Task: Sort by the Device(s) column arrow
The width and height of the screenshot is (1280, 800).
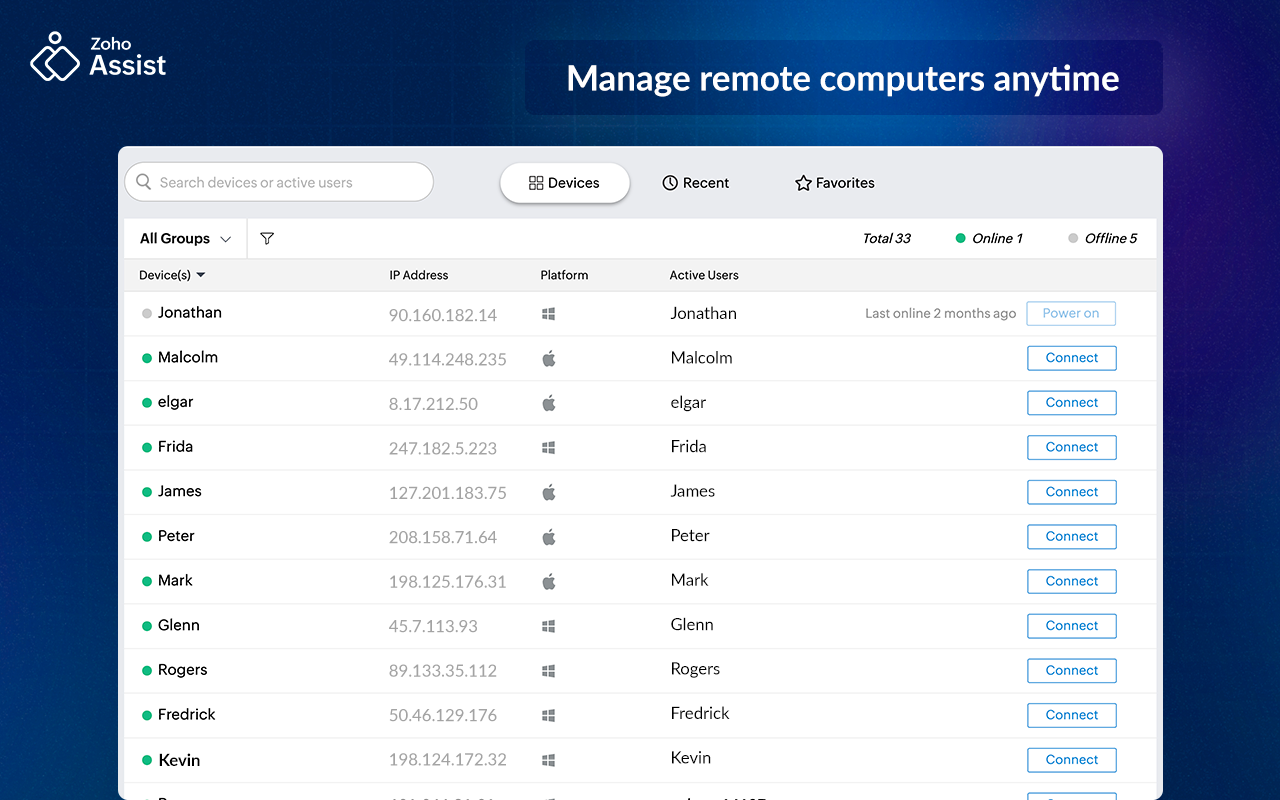Action: point(201,275)
